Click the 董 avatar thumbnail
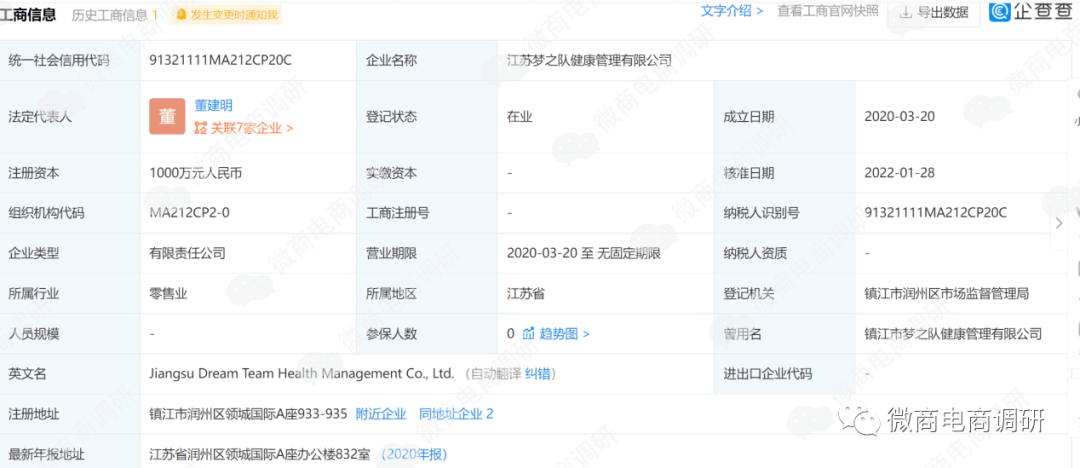Image resolution: width=1080 pixels, height=468 pixels. [x=167, y=116]
